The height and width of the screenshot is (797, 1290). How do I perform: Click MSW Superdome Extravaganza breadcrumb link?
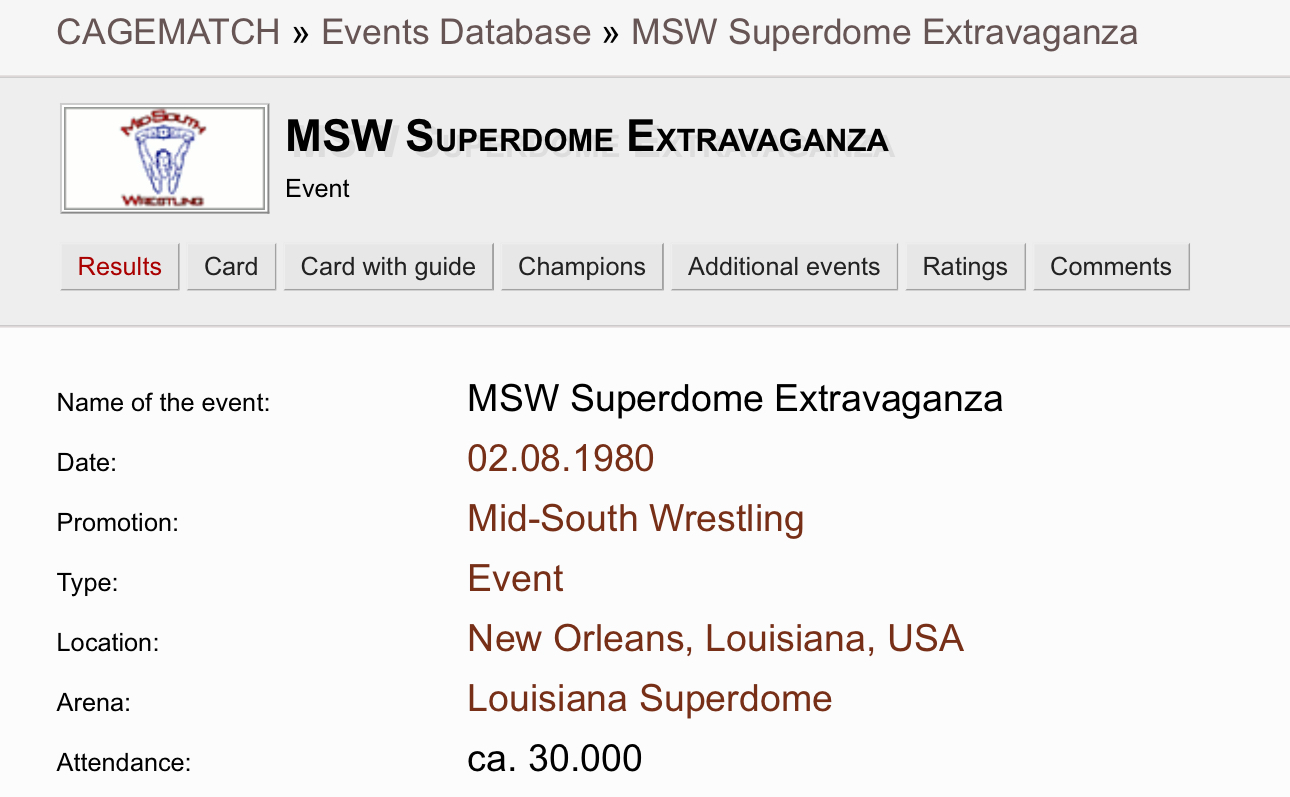884,32
